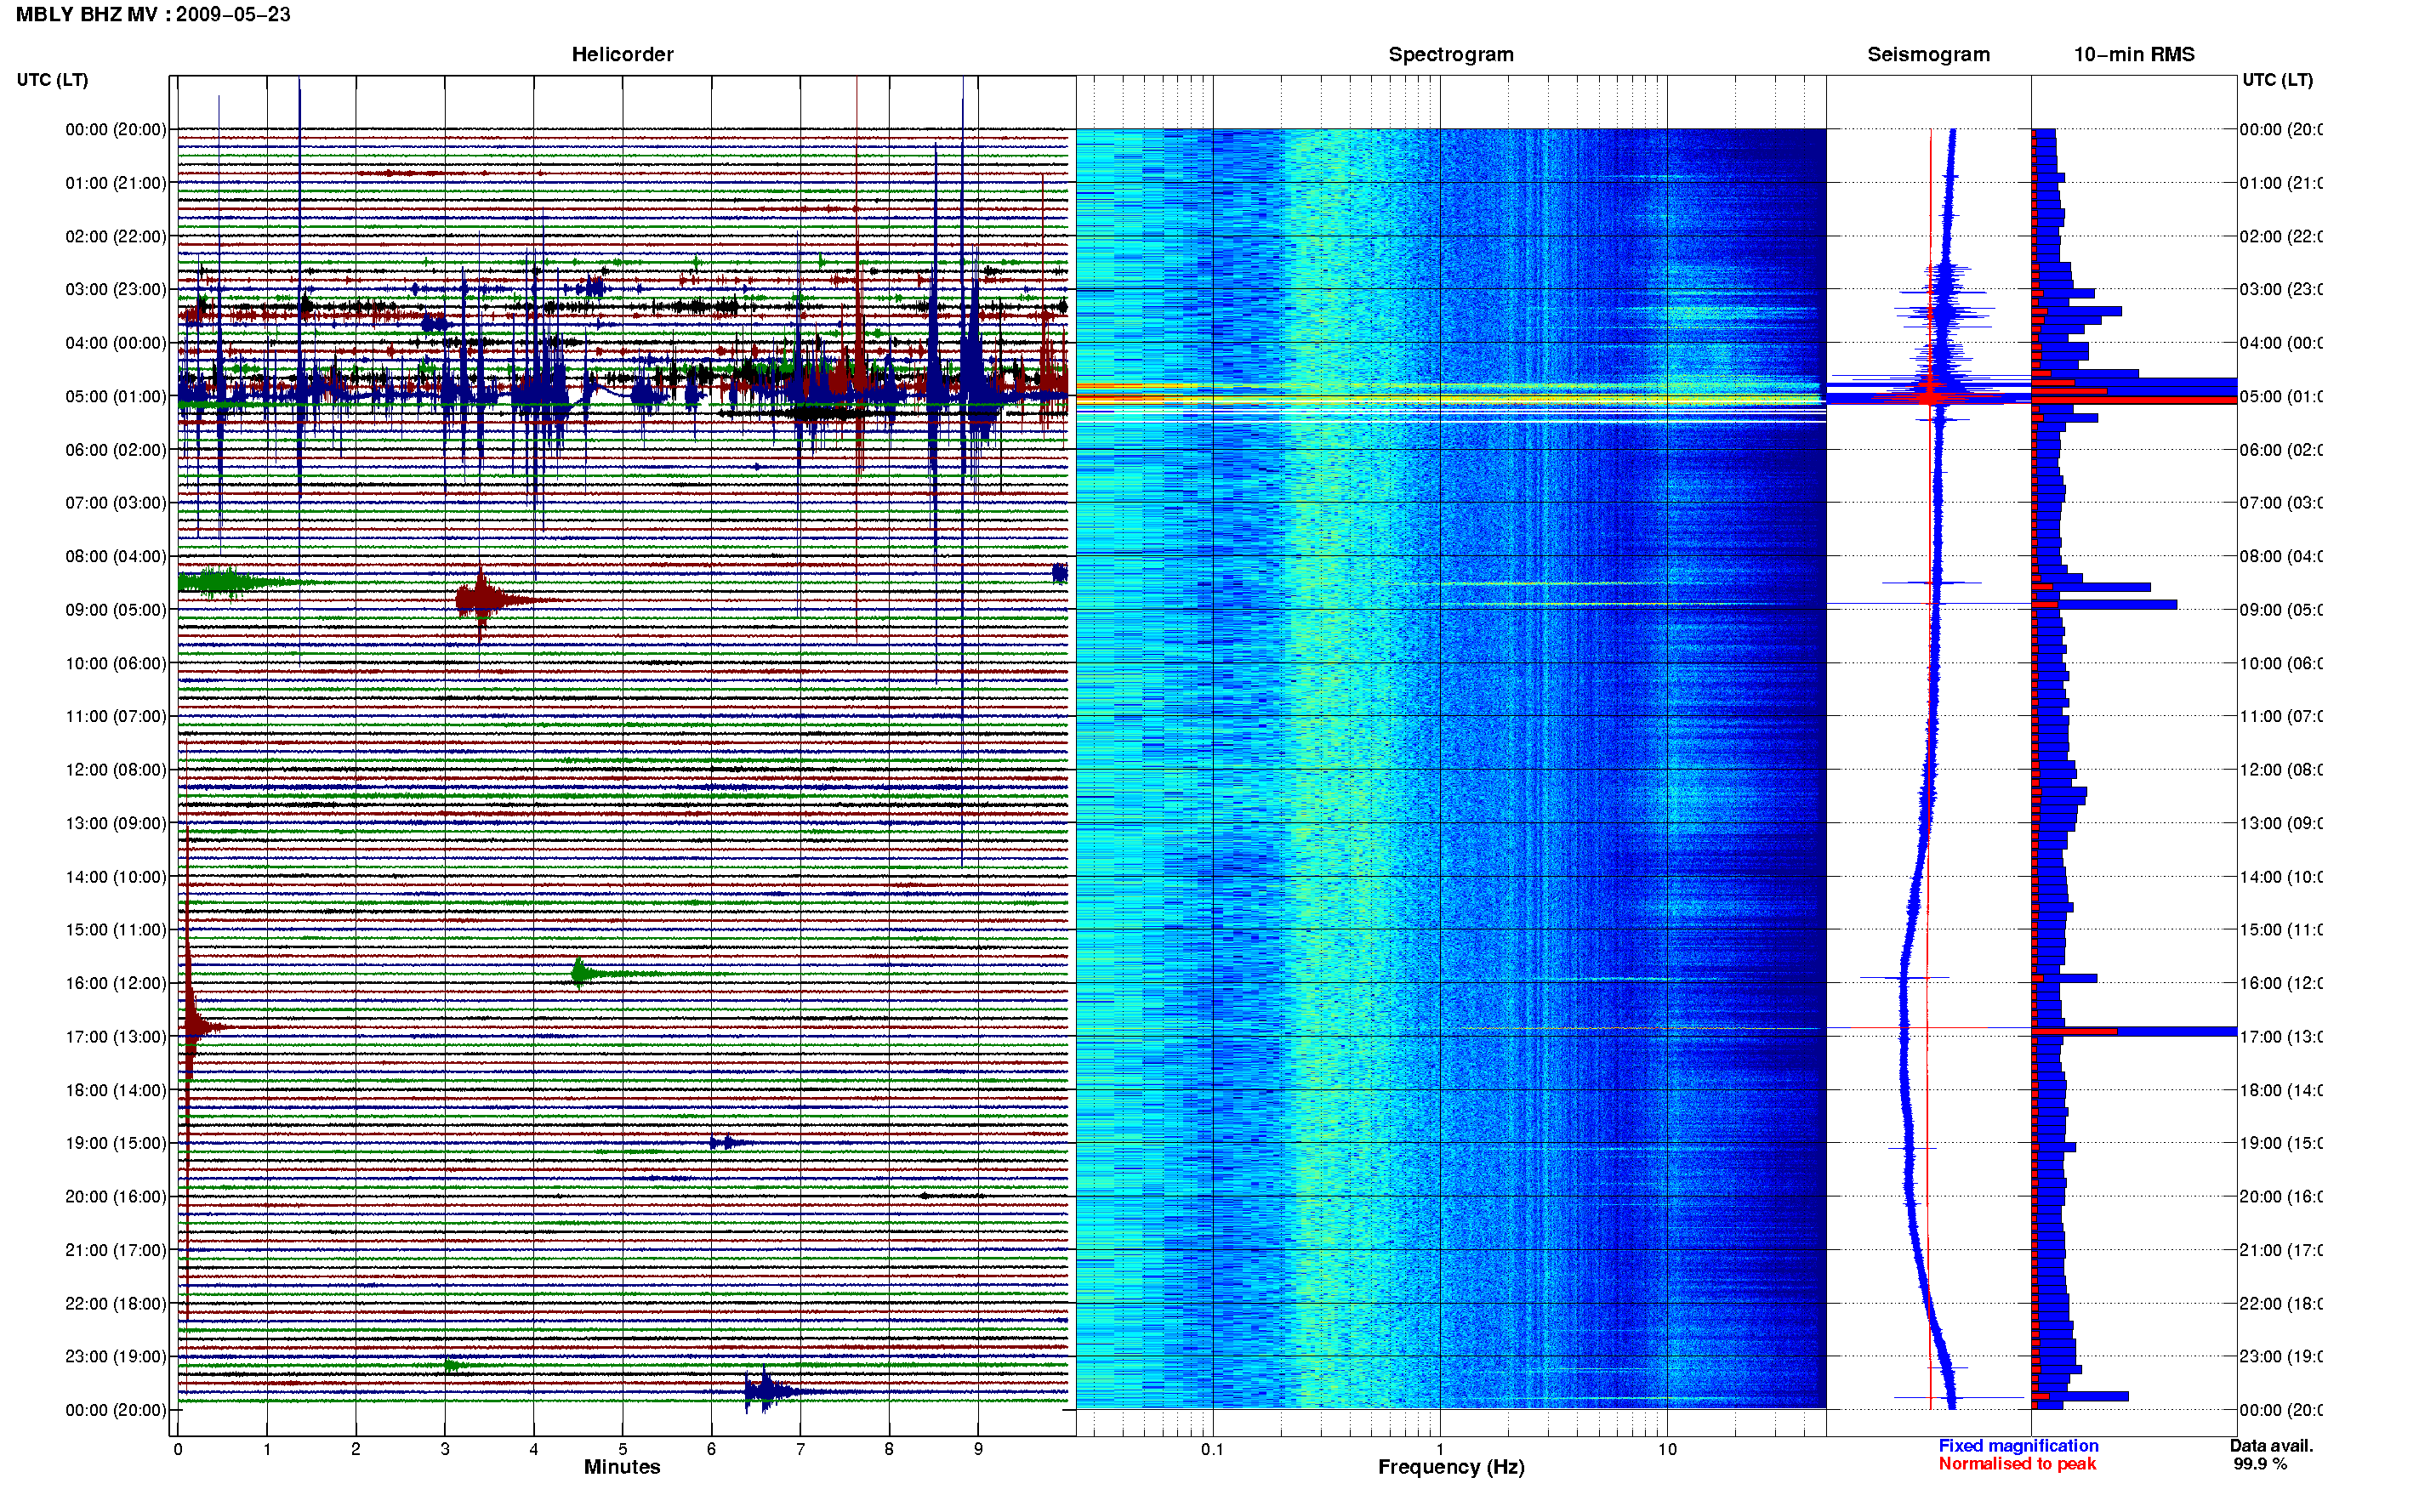The height and width of the screenshot is (1512, 2419).
Task: Click the left '01:00 (21:00)' time label
Action: point(116,183)
